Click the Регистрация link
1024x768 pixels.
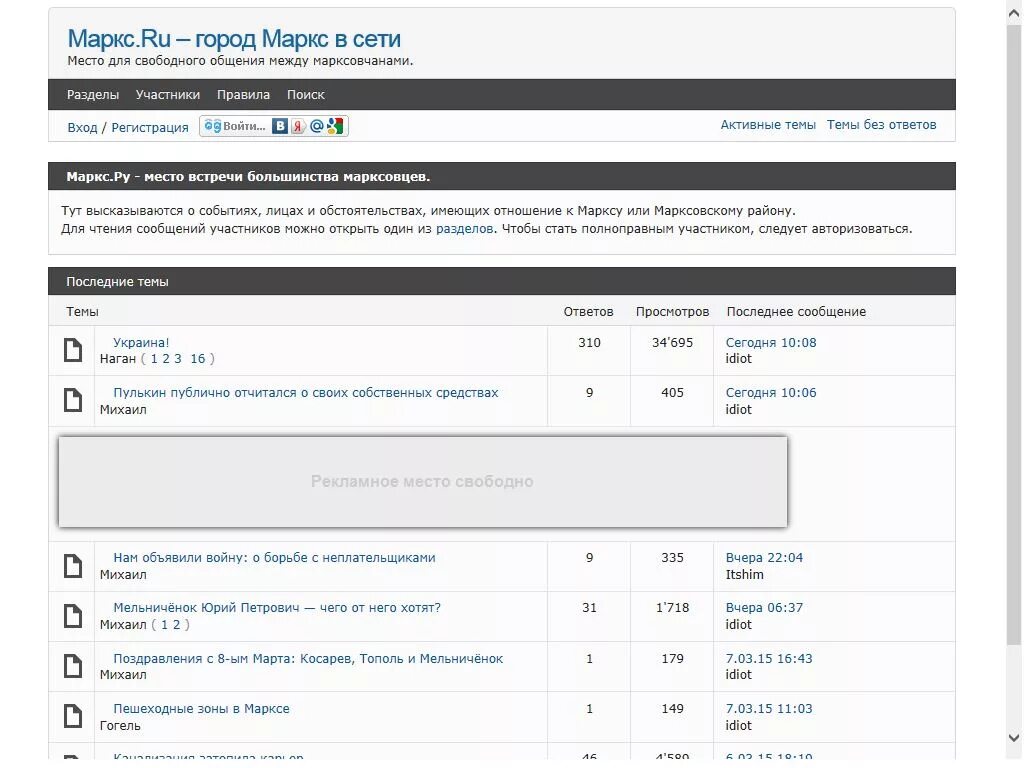click(x=150, y=127)
